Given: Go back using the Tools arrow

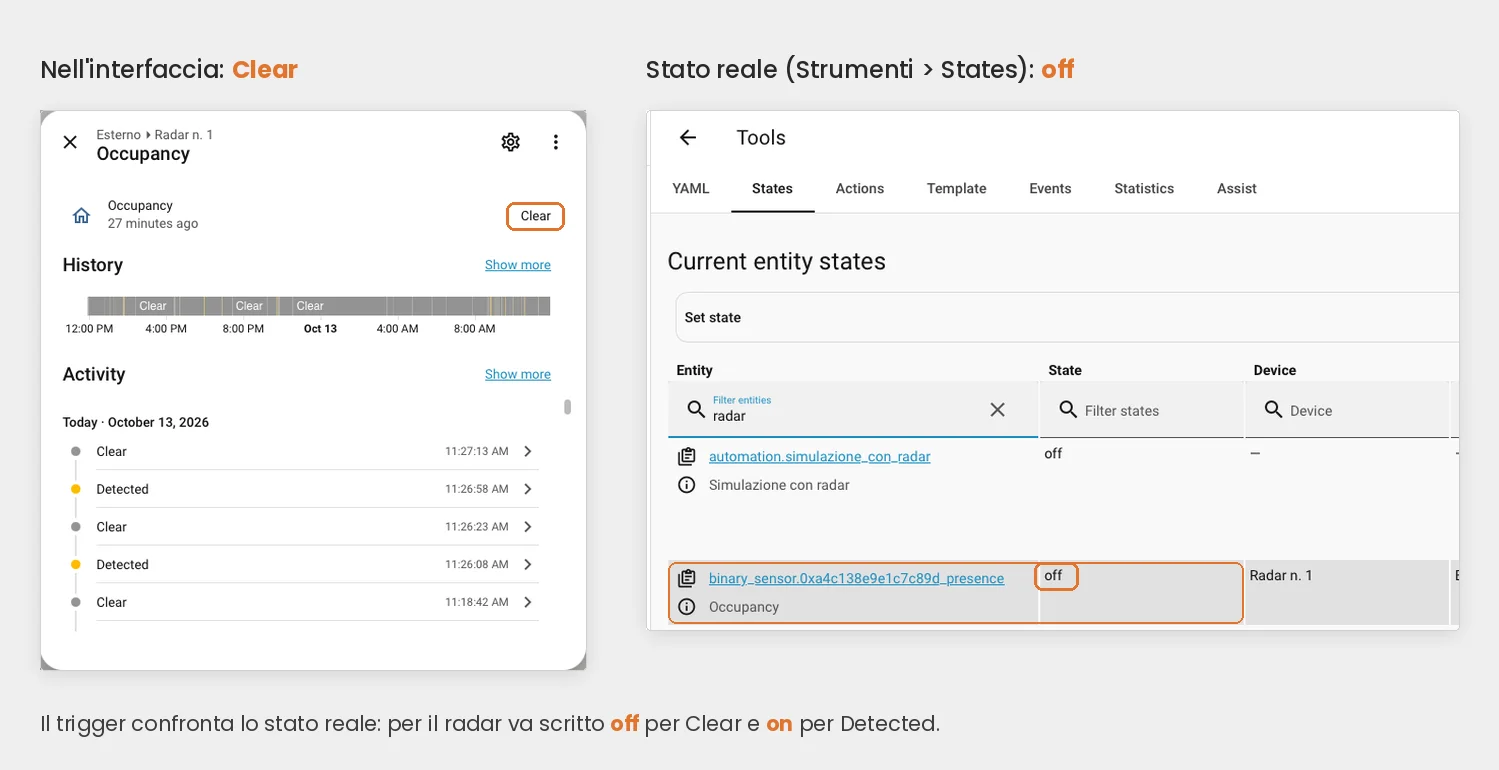Looking at the screenshot, I should (688, 138).
